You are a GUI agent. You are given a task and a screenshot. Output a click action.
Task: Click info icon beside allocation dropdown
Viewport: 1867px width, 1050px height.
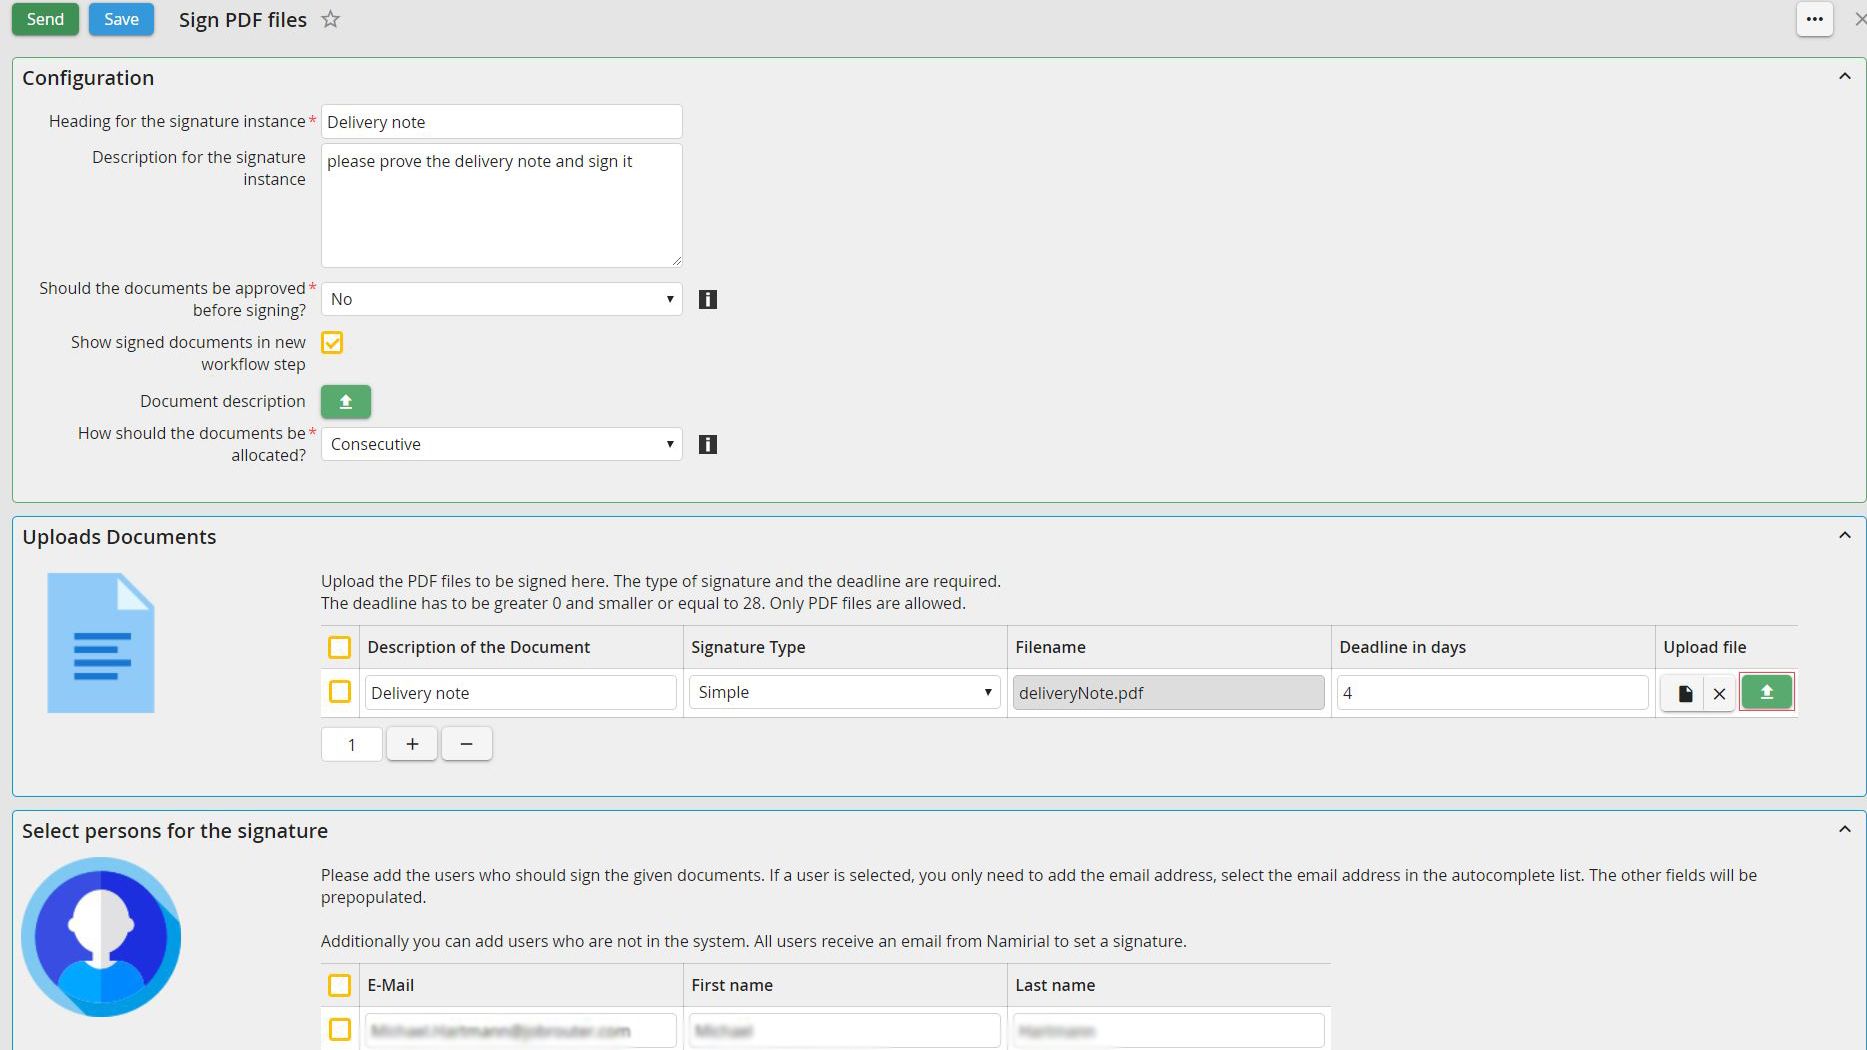(707, 444)
